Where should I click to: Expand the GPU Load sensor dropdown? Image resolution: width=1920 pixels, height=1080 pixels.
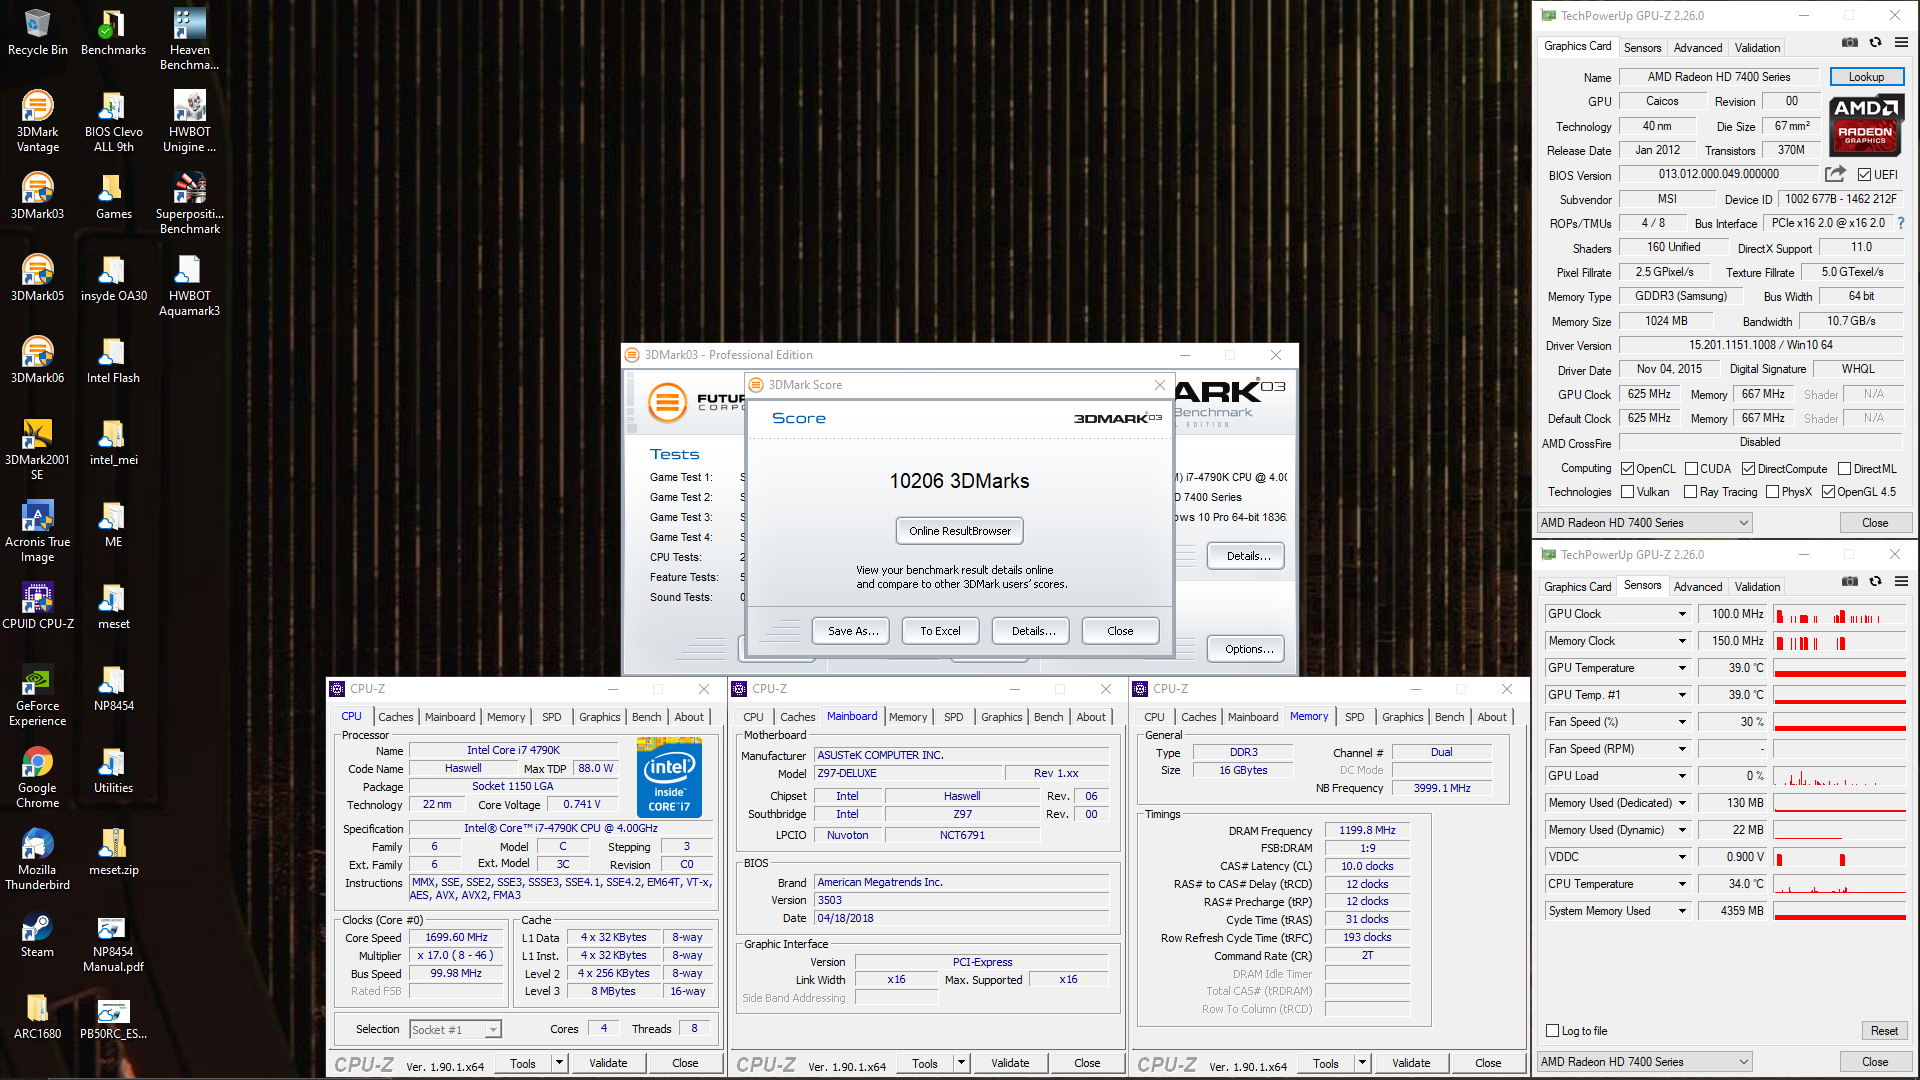point(1682,776)
